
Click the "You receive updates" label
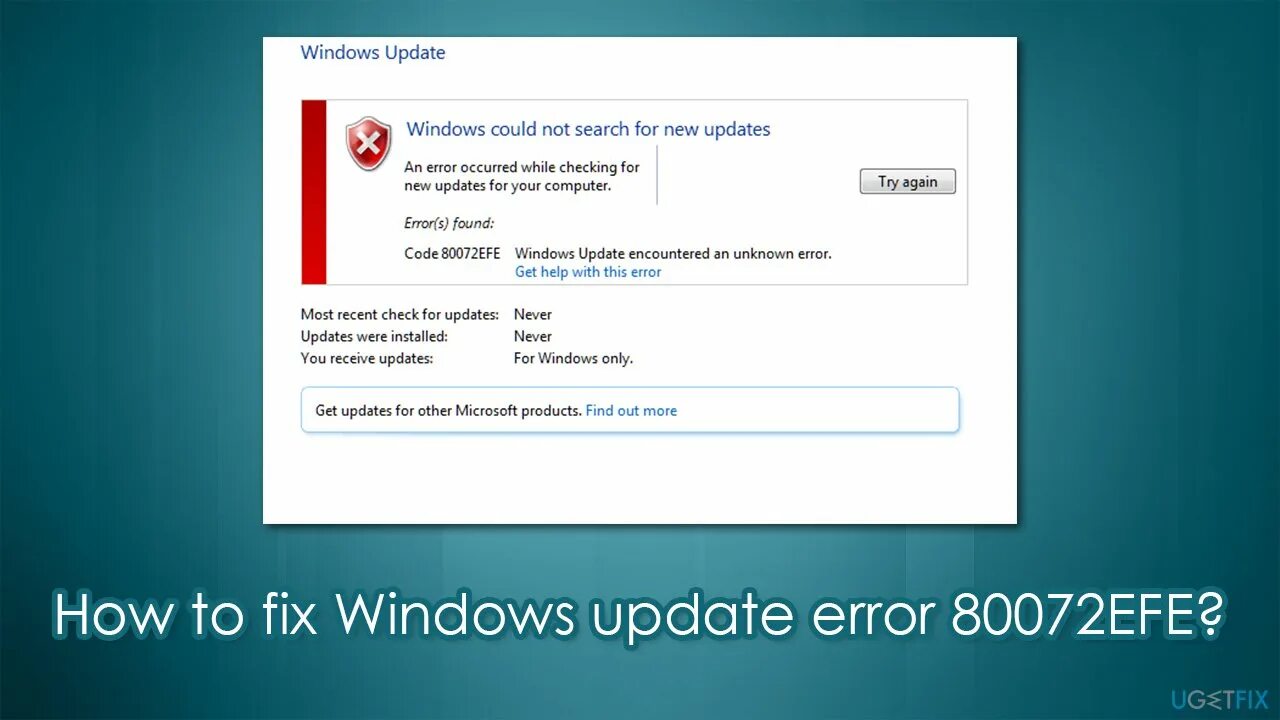tap(367, 358)
